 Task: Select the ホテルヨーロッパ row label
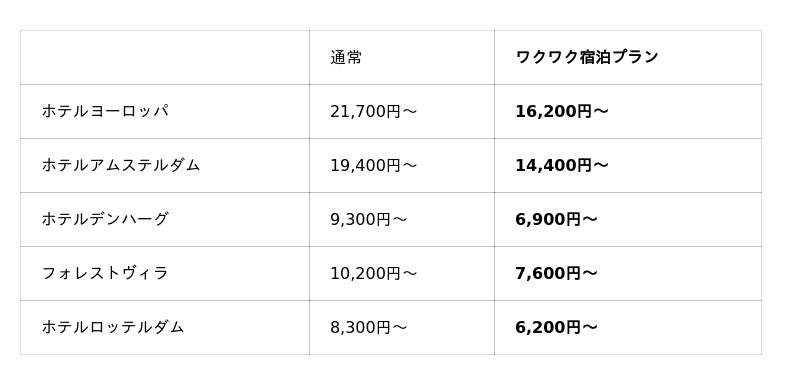pos(105,111)
